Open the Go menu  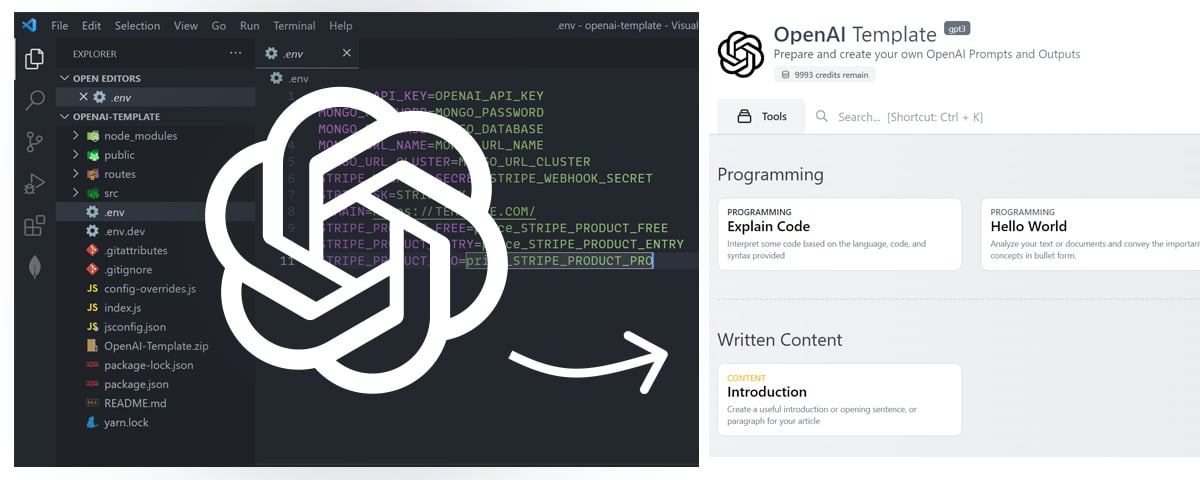click(x=219, y=25)
